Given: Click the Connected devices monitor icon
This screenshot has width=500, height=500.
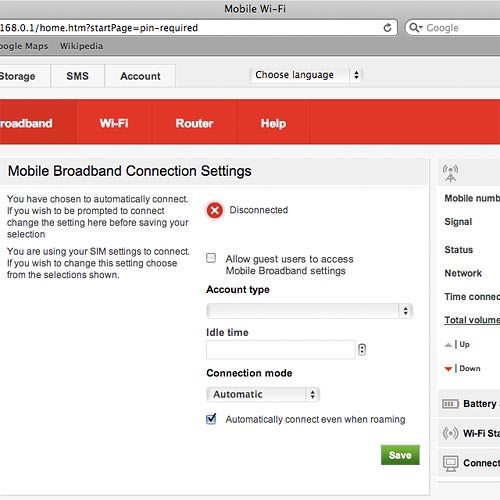Looking at the screenshot, I should pyautogui.click(x=451, y=463).
